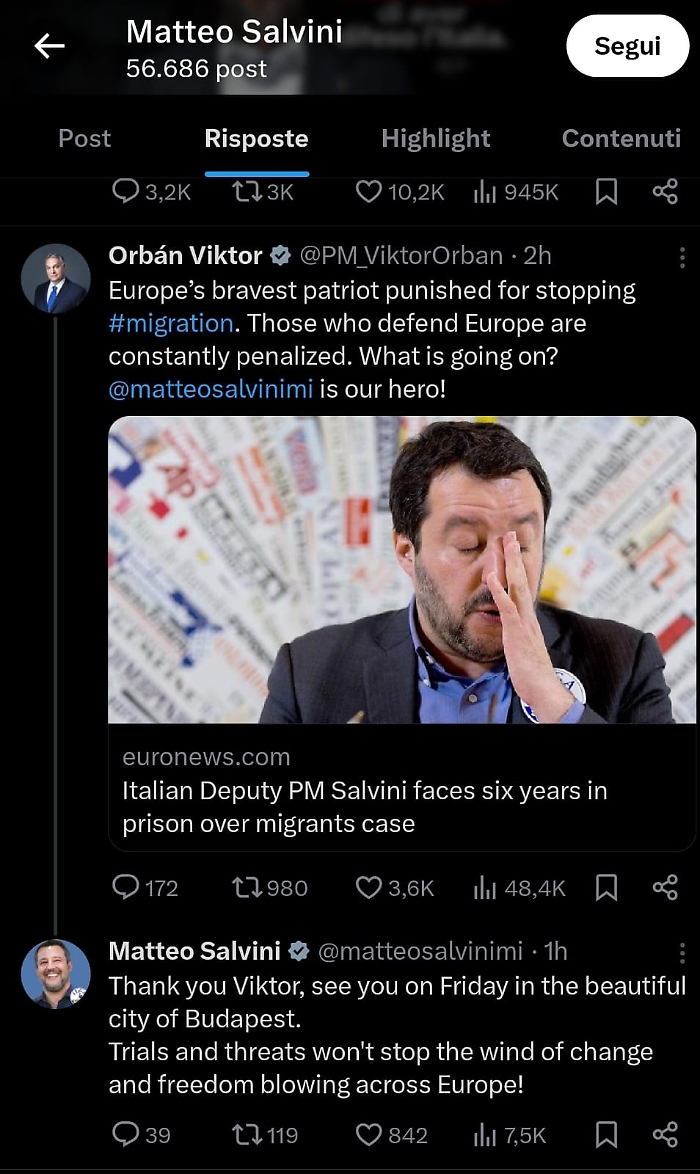Viewport: 700px width, 1174px height.
Task: Go back using the arrow
Action: point(49,46)
